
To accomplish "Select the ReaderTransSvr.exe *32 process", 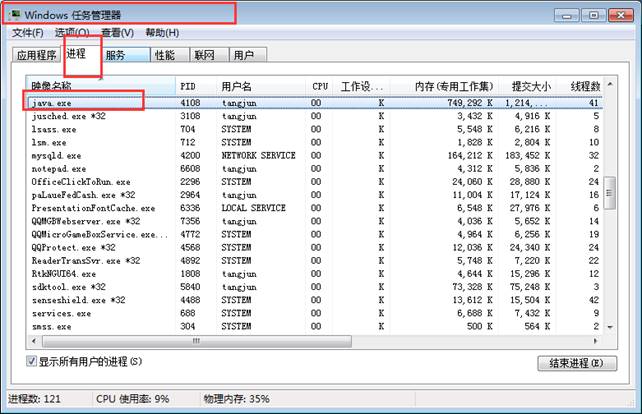I will tap(314, 260).
